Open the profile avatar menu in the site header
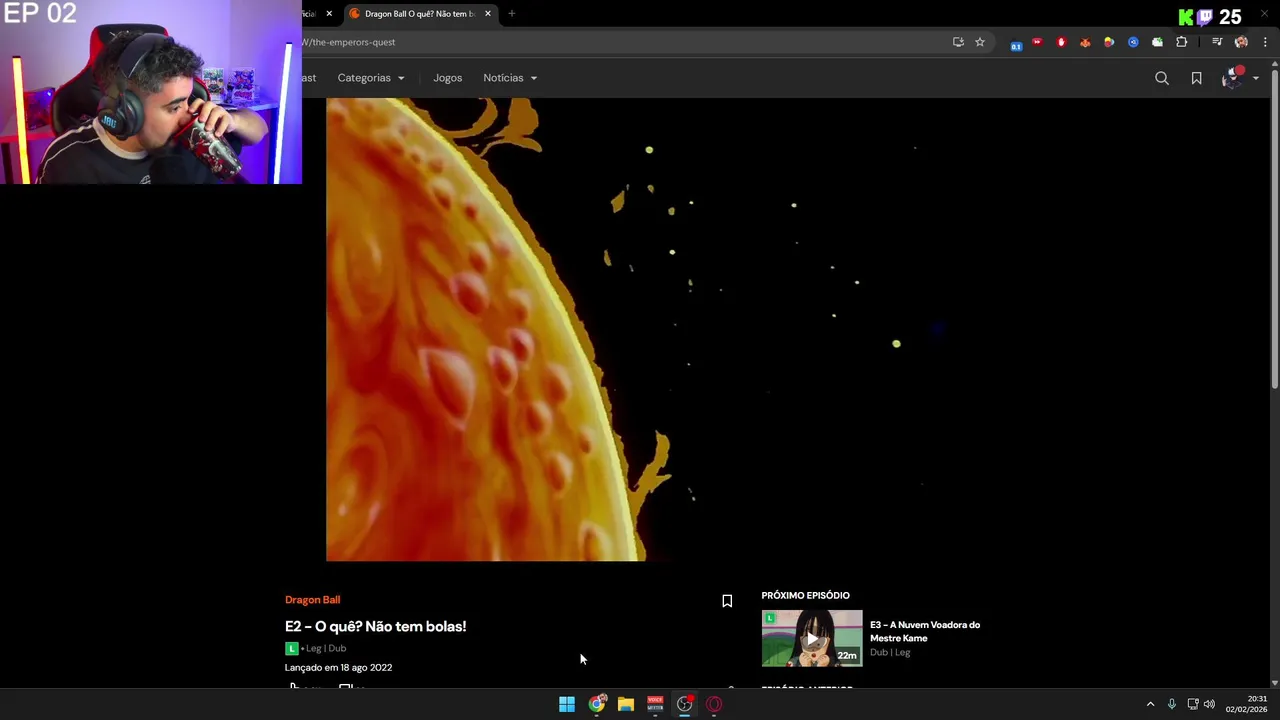Viewport: 1280px width, 720px height. (x=1239, y=78)
